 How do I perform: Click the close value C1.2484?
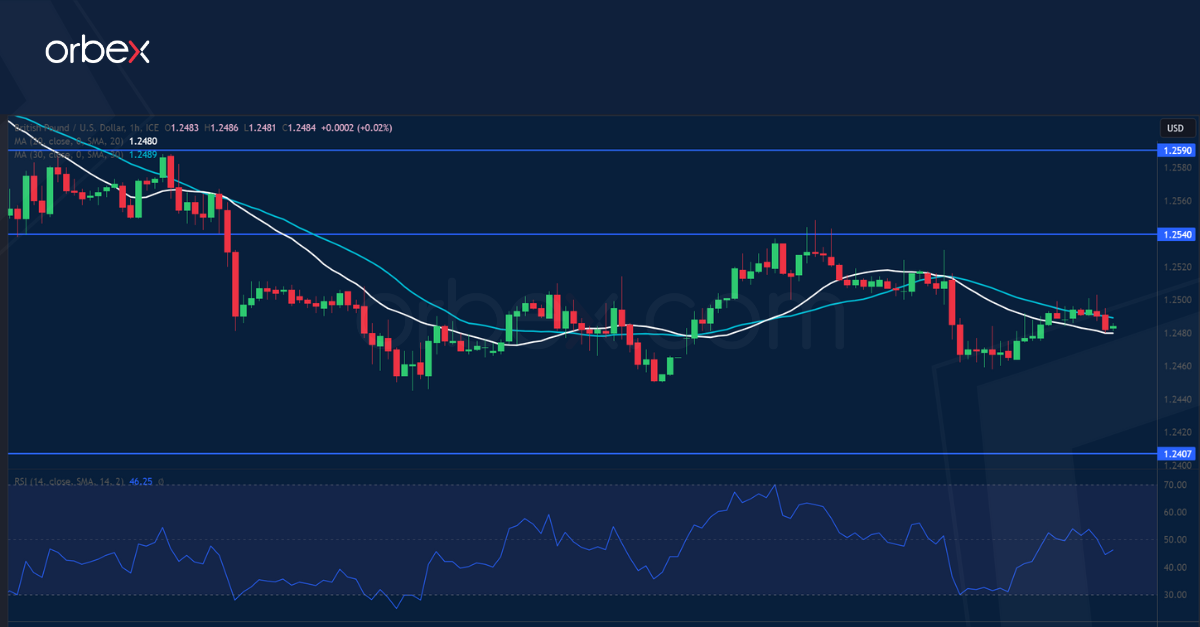pyautogui.click(x=299, y=128)
